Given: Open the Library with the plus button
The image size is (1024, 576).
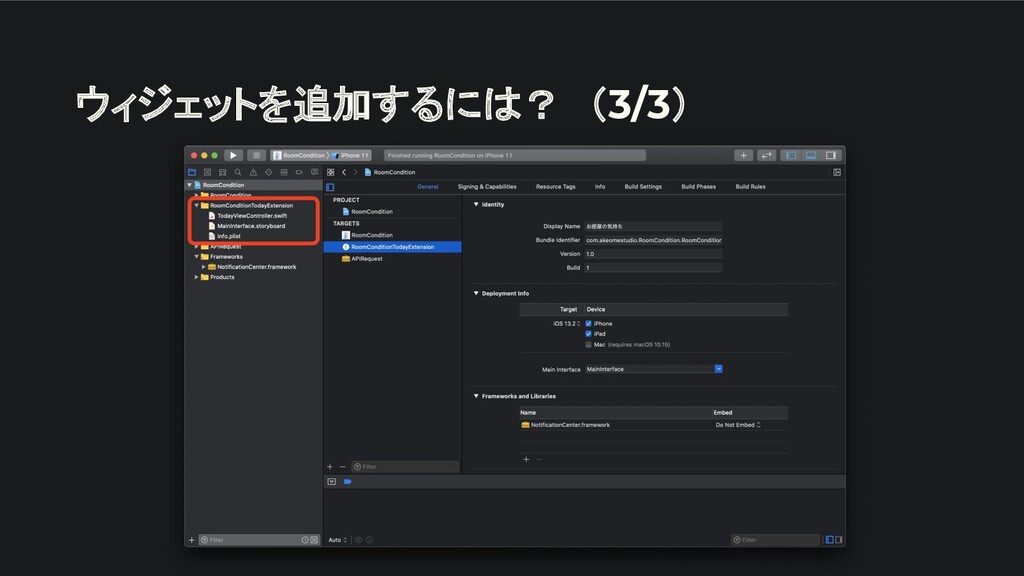Looking at the screenshot, I should click(743, 155).
